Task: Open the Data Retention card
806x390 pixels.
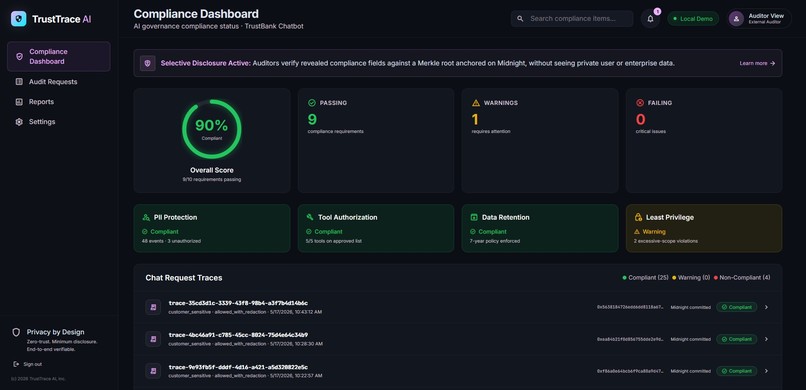Action: [x=540, y=229]
